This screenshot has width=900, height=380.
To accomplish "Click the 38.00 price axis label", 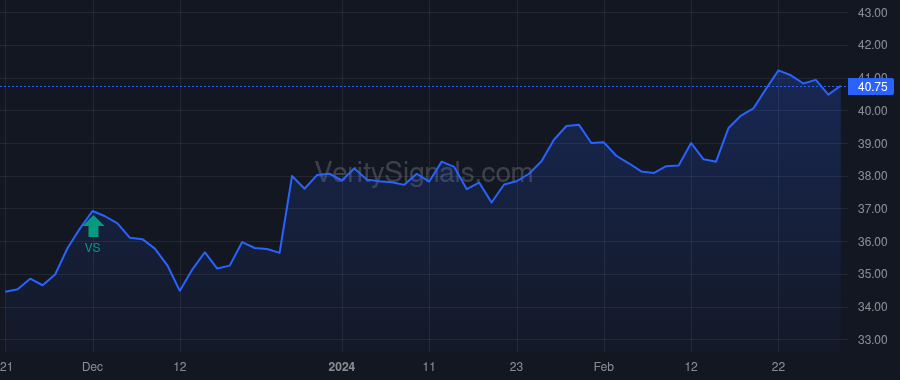I will [872, 176].
